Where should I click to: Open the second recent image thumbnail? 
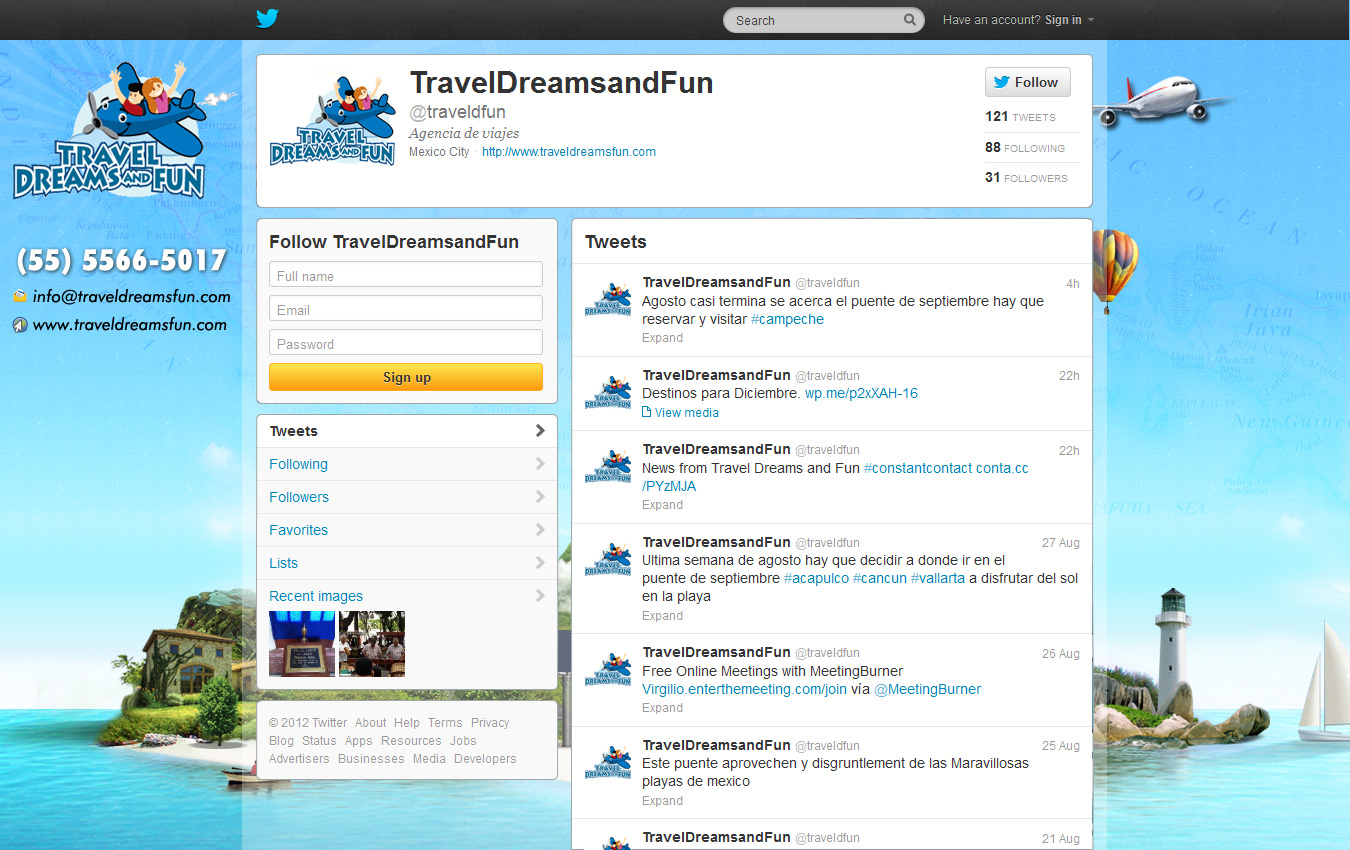(x=372, y=644)
